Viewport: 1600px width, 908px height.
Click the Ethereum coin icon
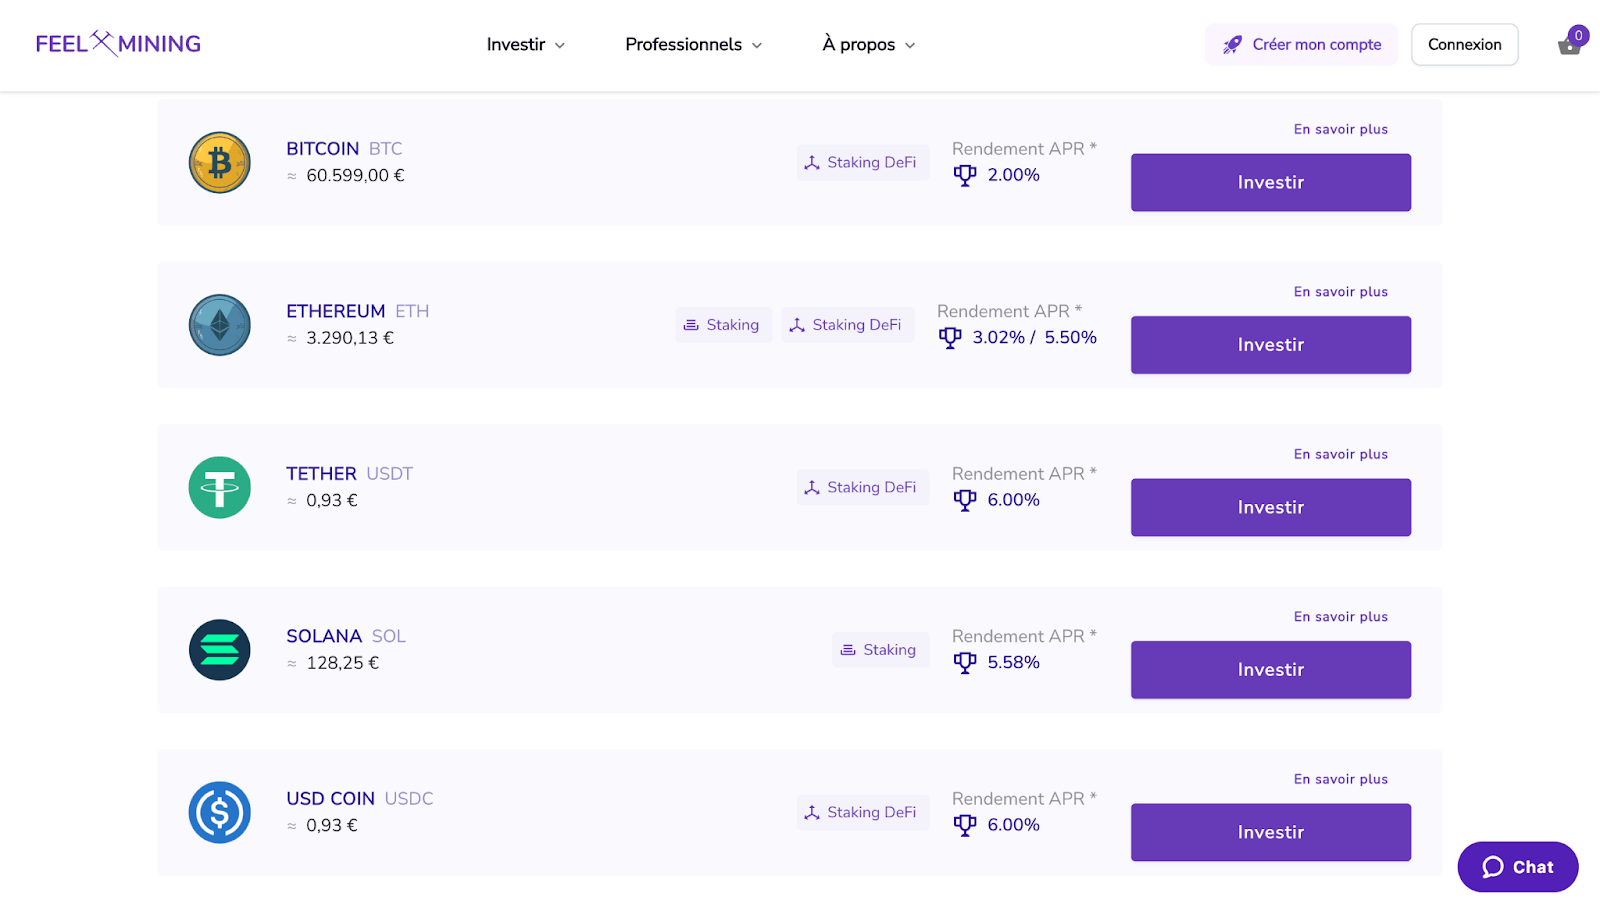click(x=220, y=325)
